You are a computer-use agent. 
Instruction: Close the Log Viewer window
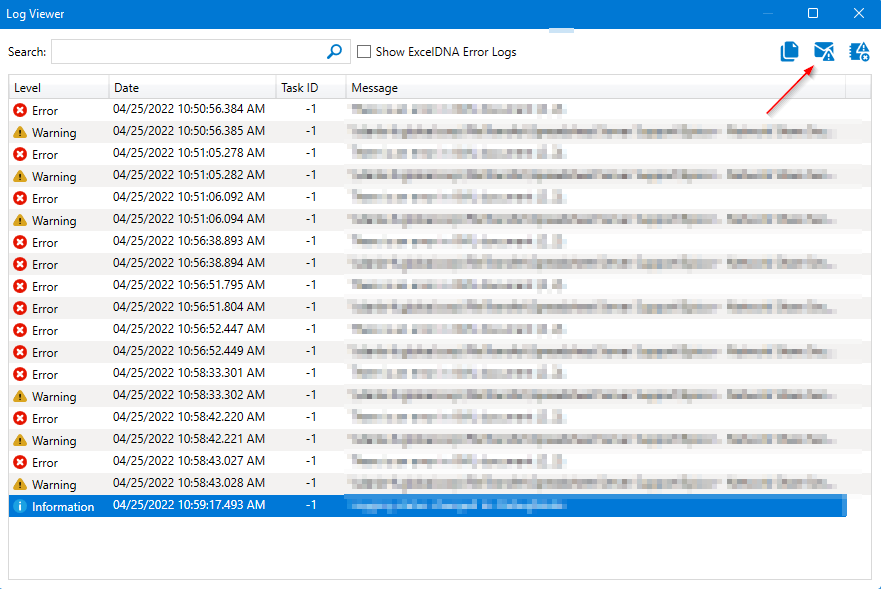pyautogui.click(x=859, y=13)
